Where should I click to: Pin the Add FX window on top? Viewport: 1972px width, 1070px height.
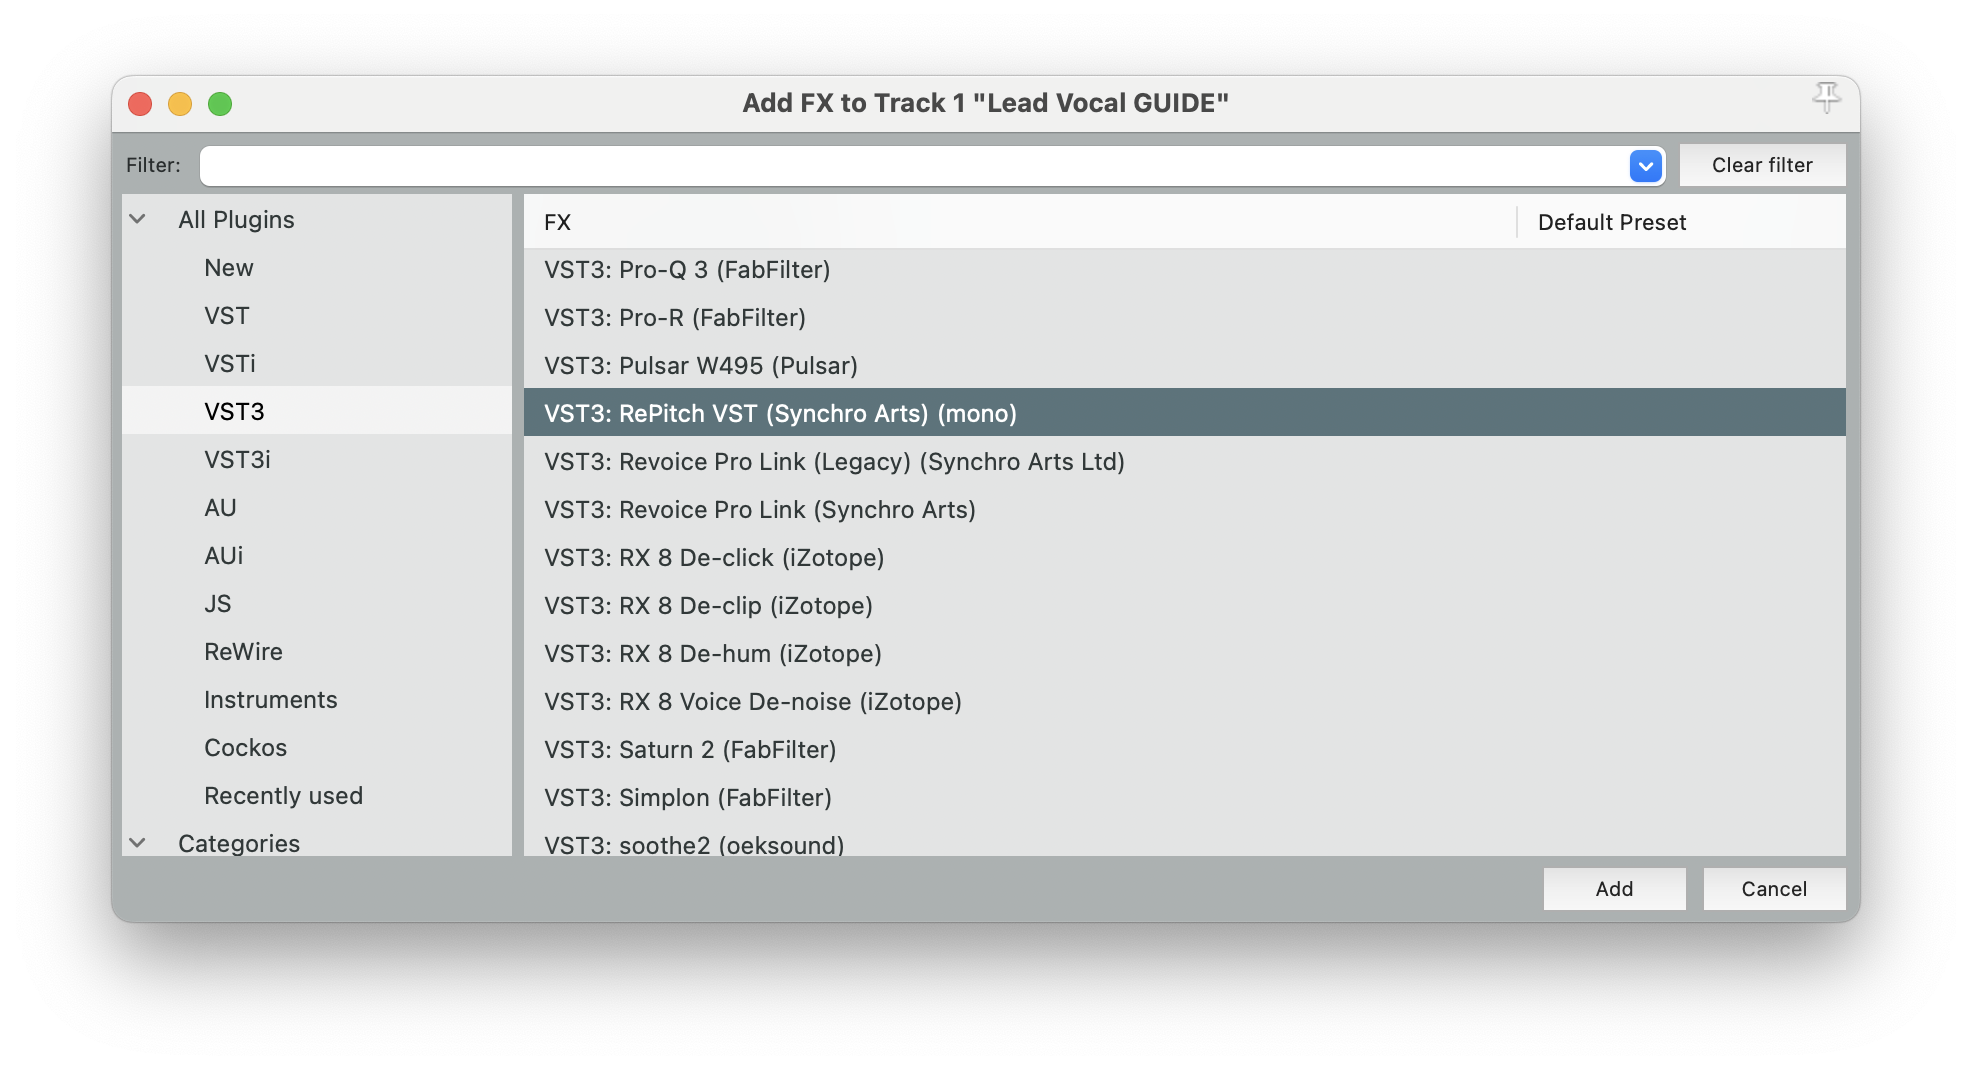(x=1826, y=97)
